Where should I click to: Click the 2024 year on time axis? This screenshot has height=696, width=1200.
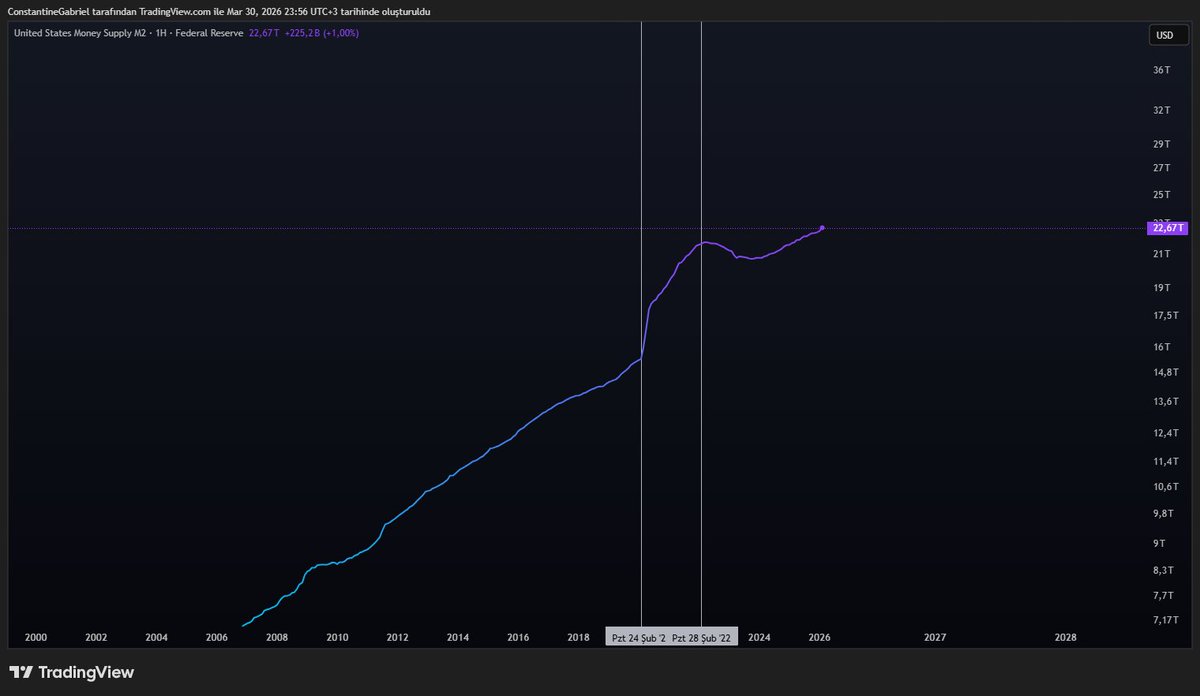click(x=759, y=637)
